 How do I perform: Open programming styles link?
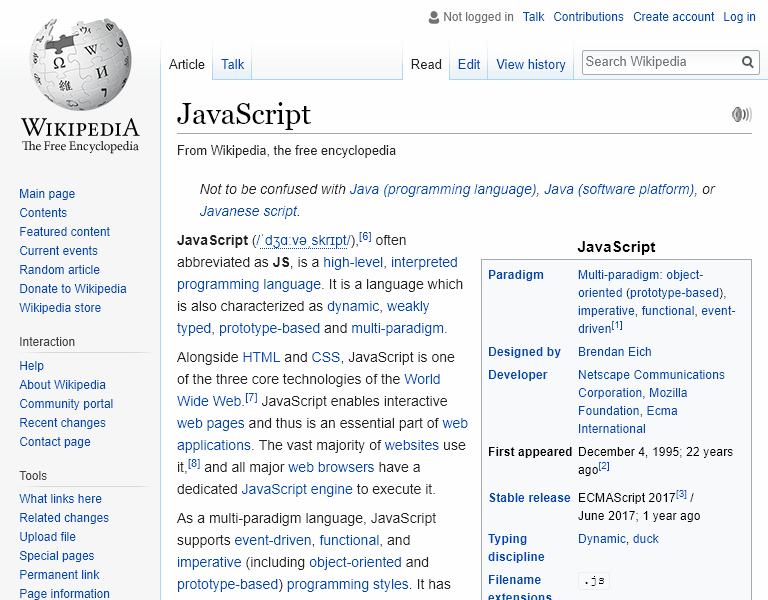pos(347,584)
